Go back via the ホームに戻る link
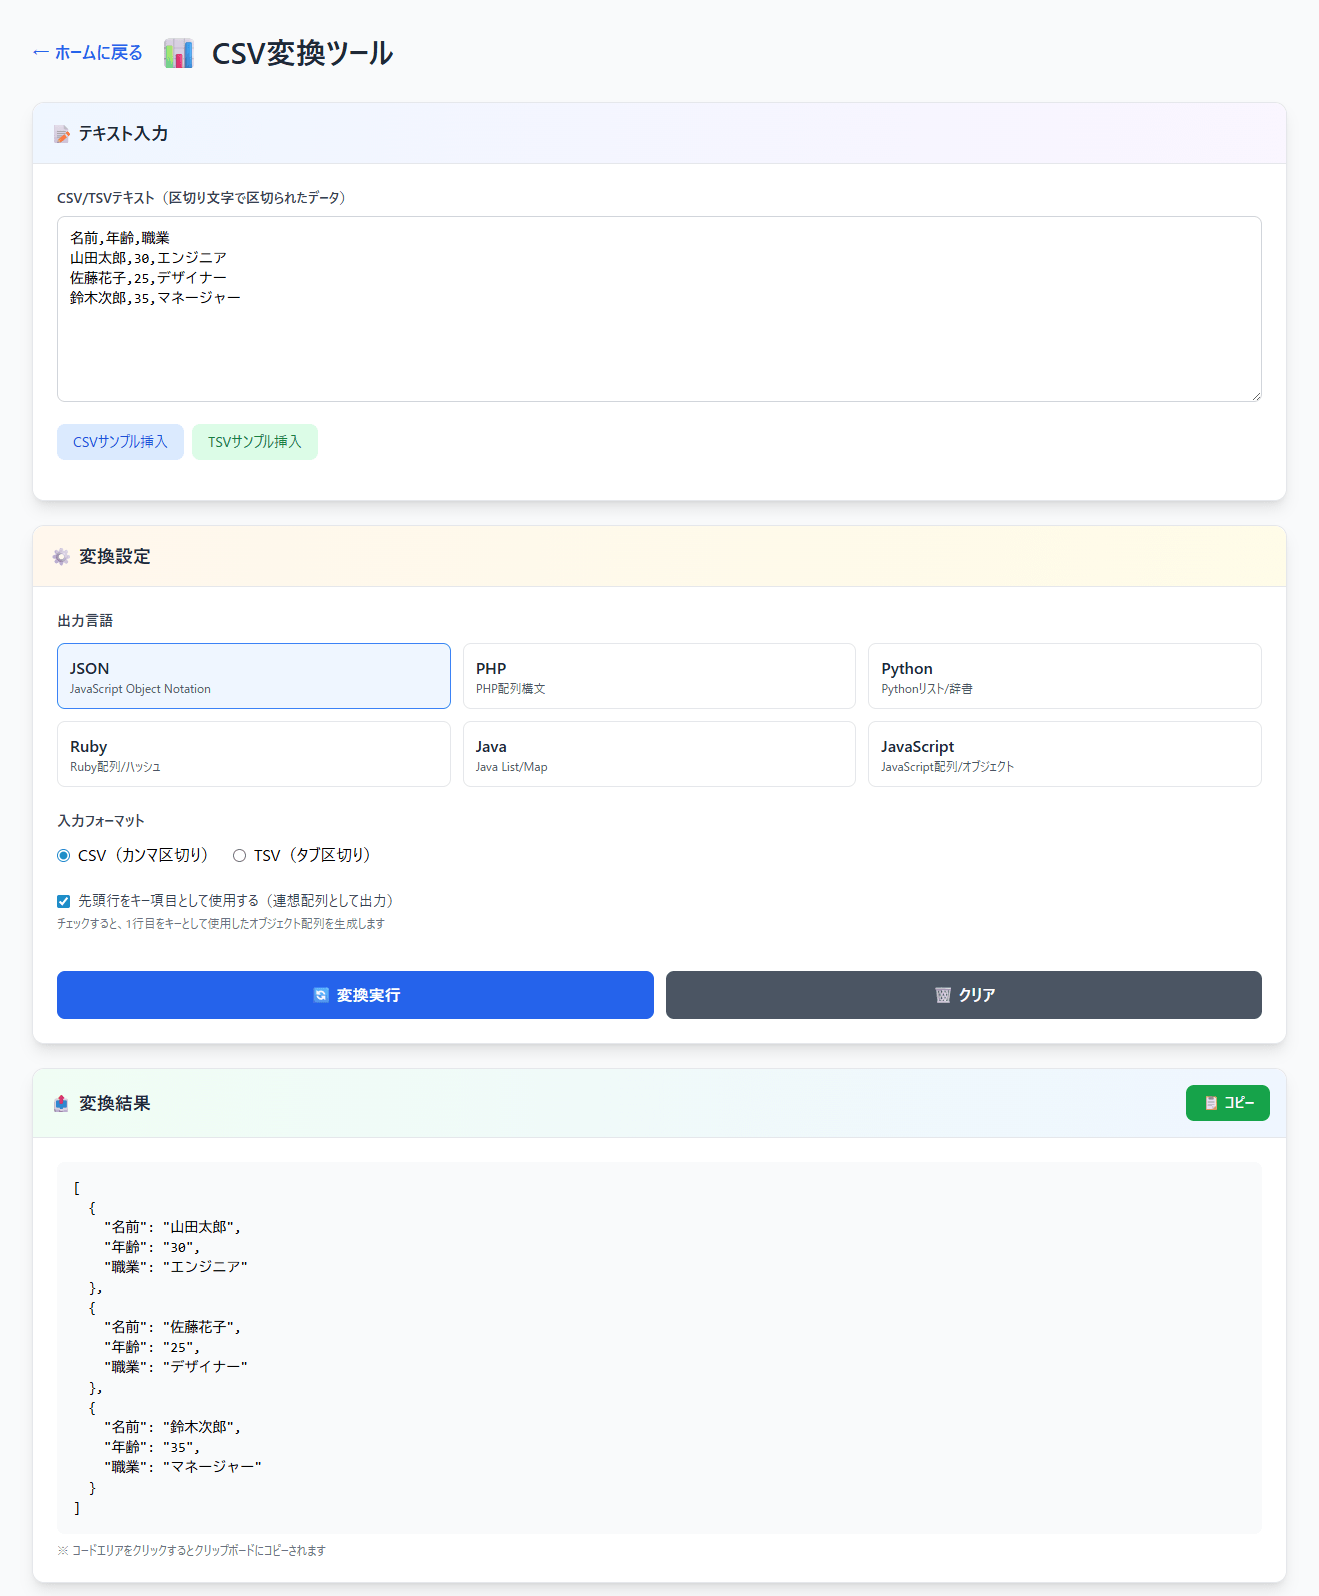Viewport: 1319px width, 1596px height. [88, 53]
